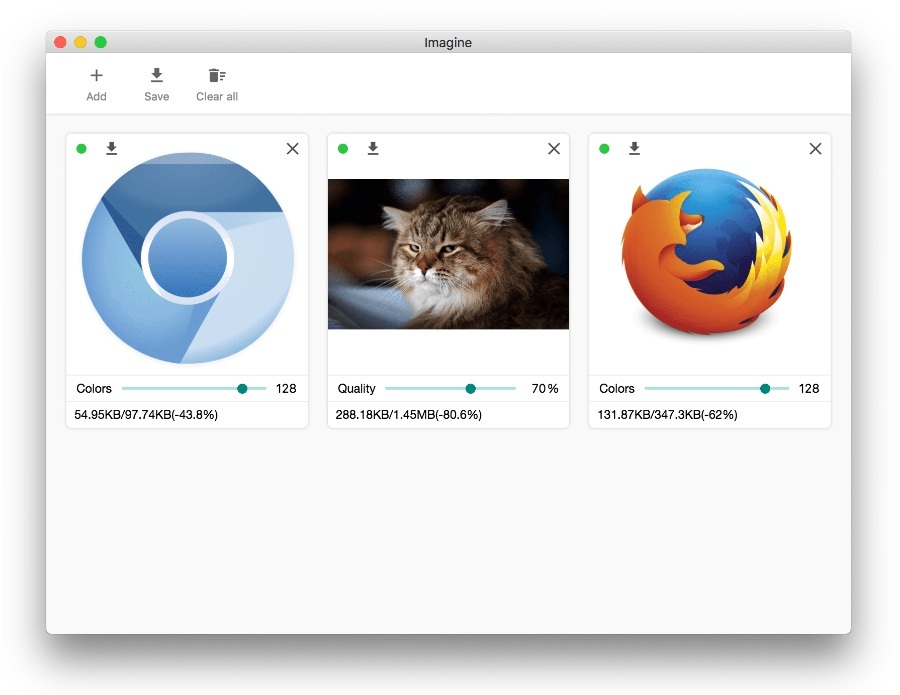The width and height of the screenshot is (900, 695).
Task: Download the optimized cat photo
Action: [373, 149]
